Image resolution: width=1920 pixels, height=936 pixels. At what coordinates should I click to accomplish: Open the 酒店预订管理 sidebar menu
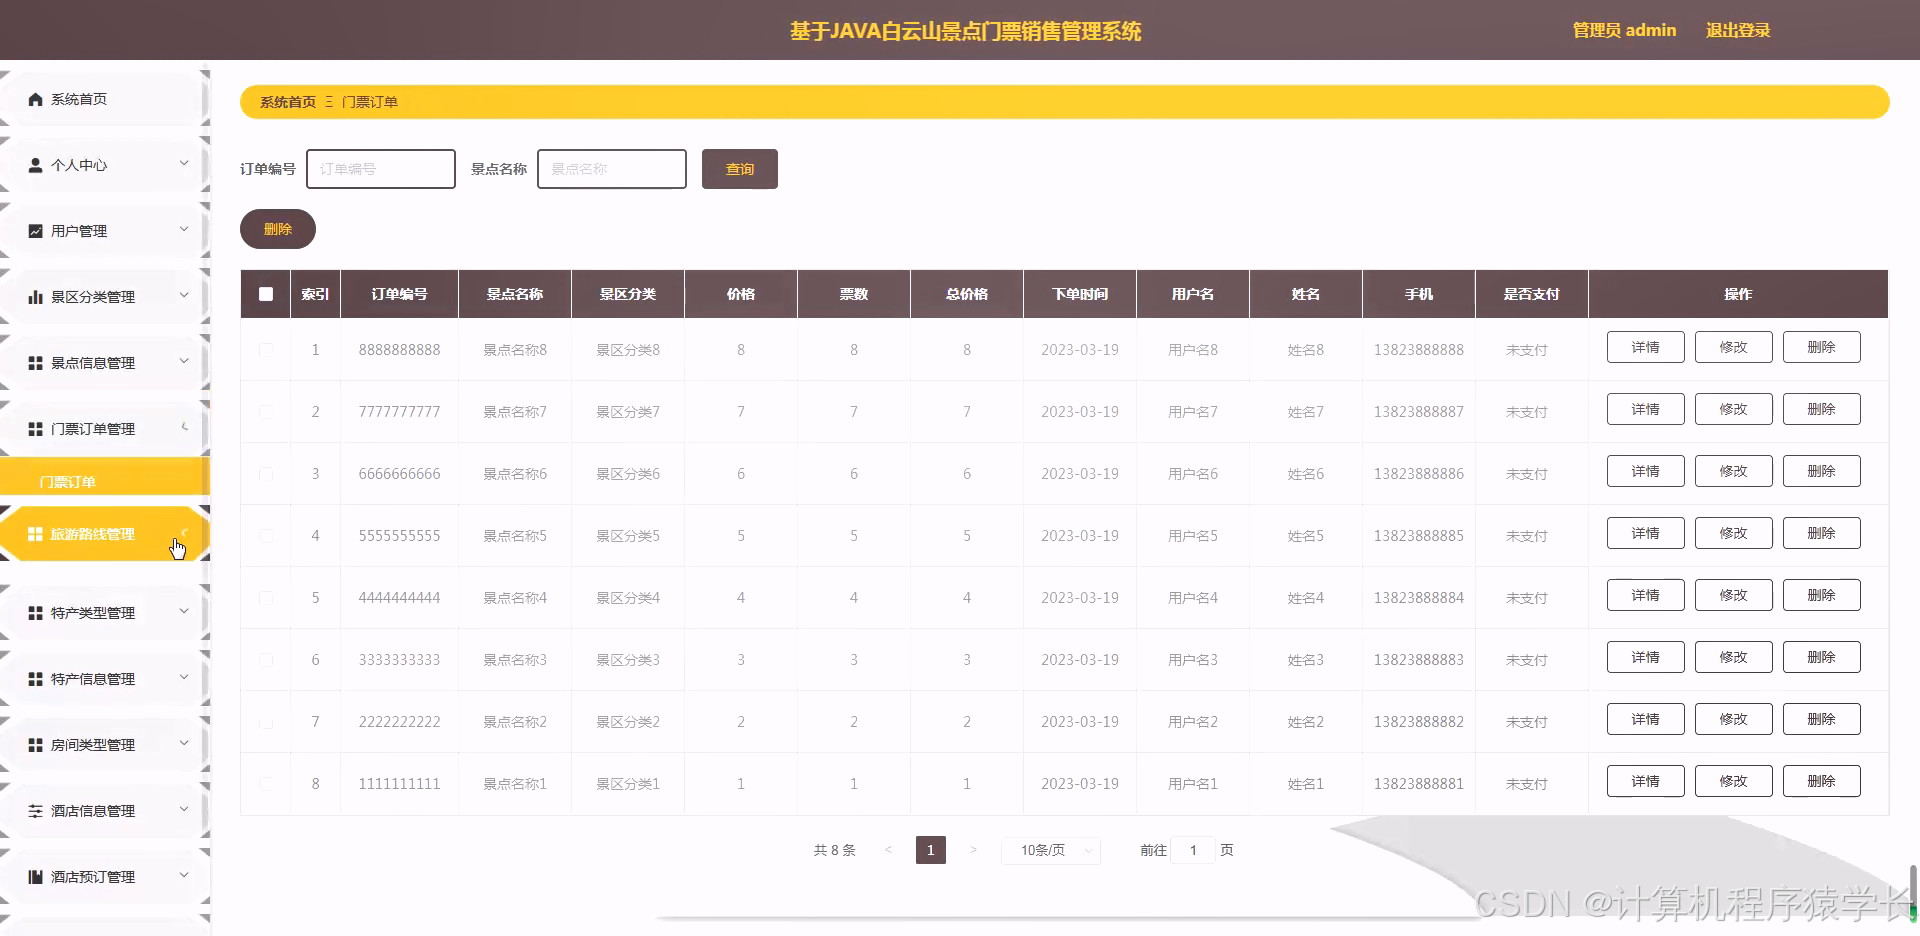pos(104,877)
